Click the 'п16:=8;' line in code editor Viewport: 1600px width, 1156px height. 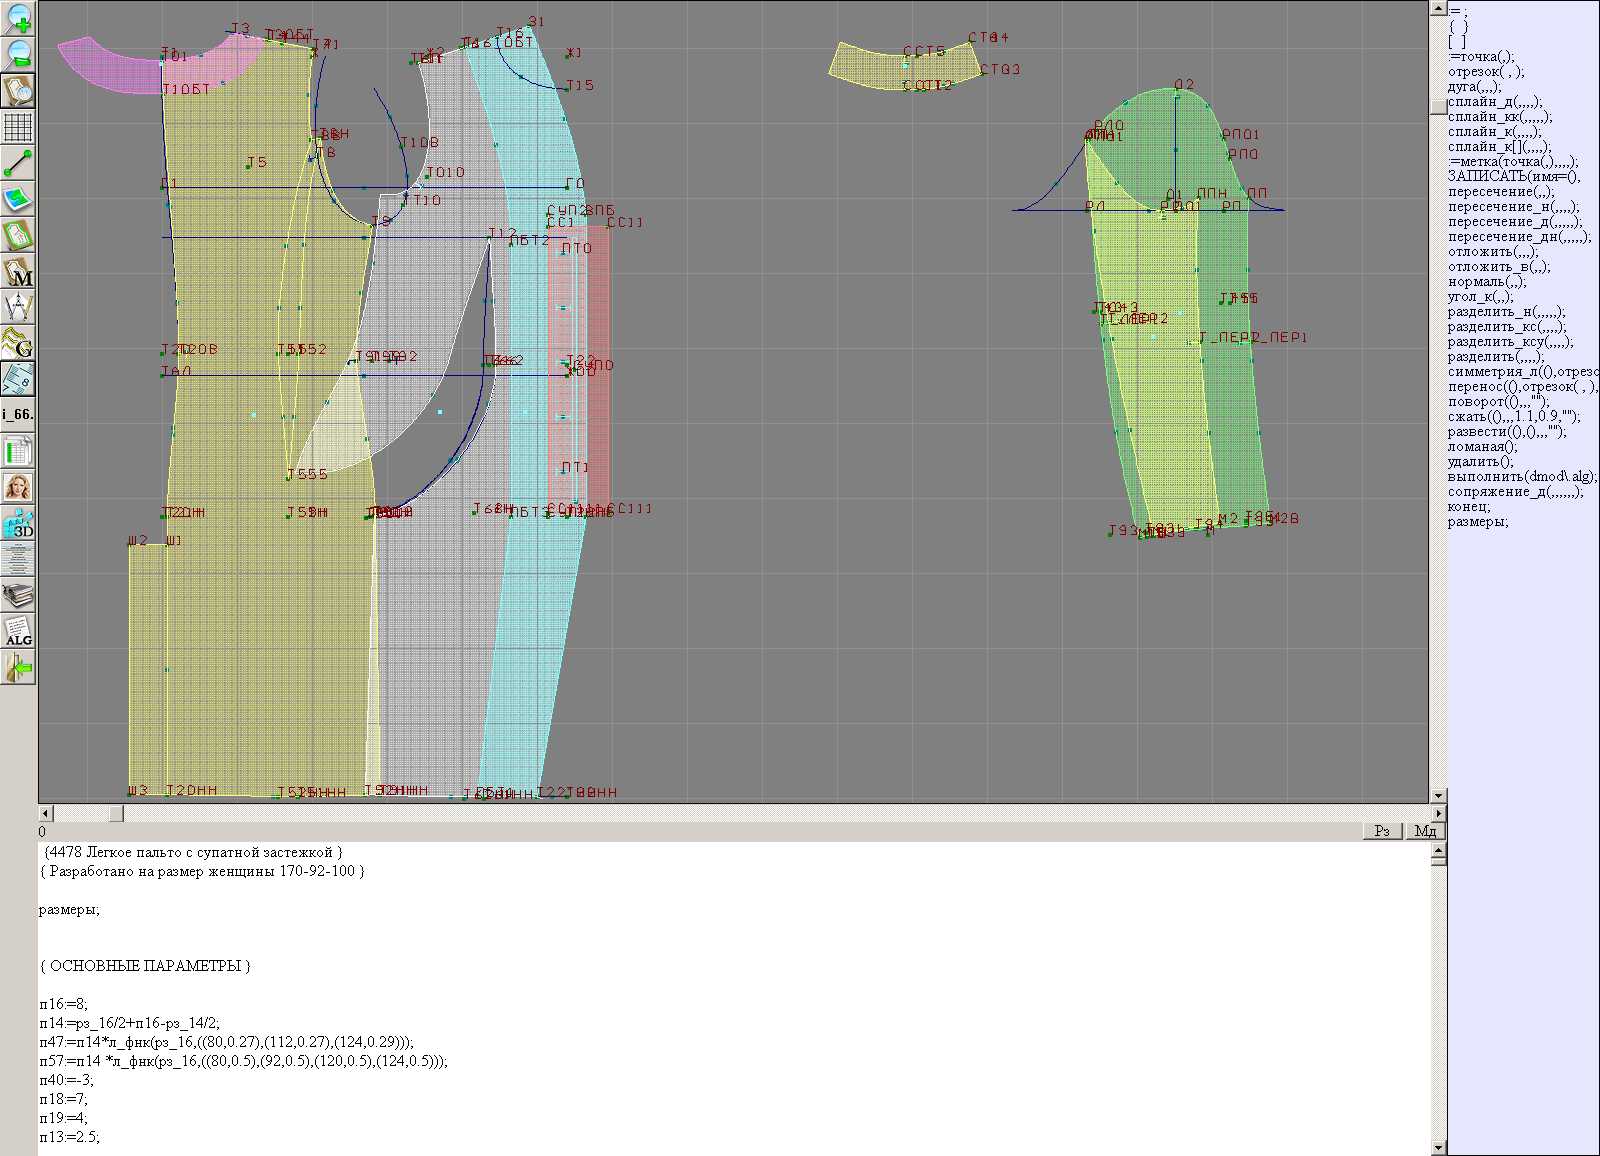[x=64, y=1004]
